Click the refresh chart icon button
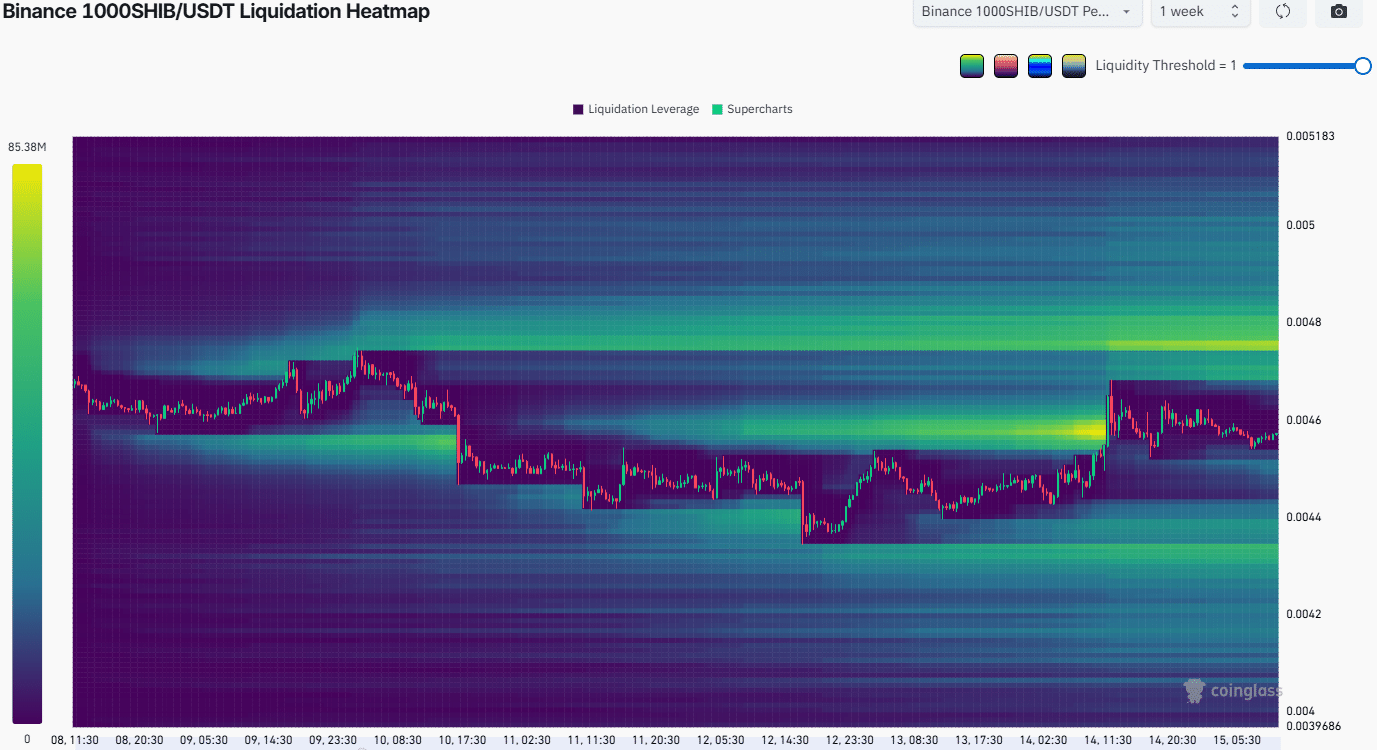The height and width of the screenshot is (750, 1377). pos(1283,12)
